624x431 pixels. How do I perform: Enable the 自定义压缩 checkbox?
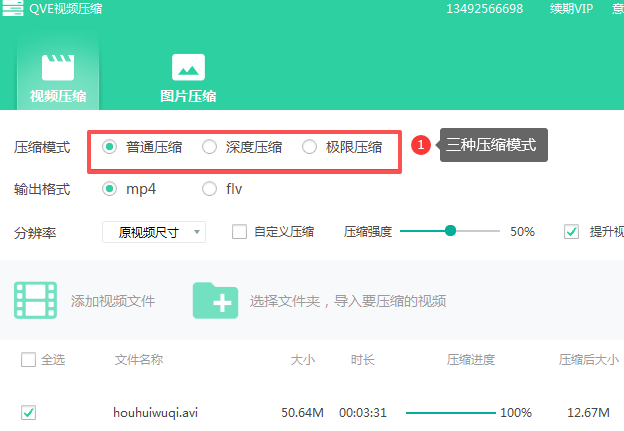[239, 232]
